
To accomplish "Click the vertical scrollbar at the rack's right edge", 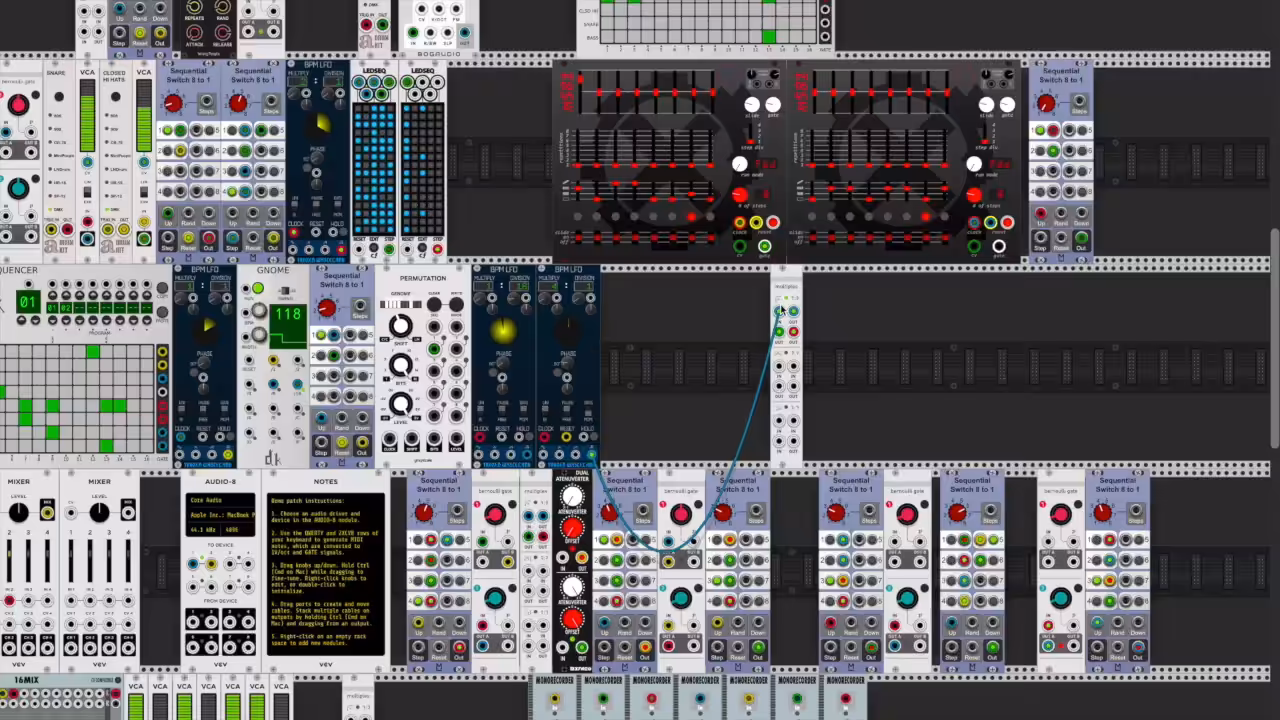I will (1275, 338).
